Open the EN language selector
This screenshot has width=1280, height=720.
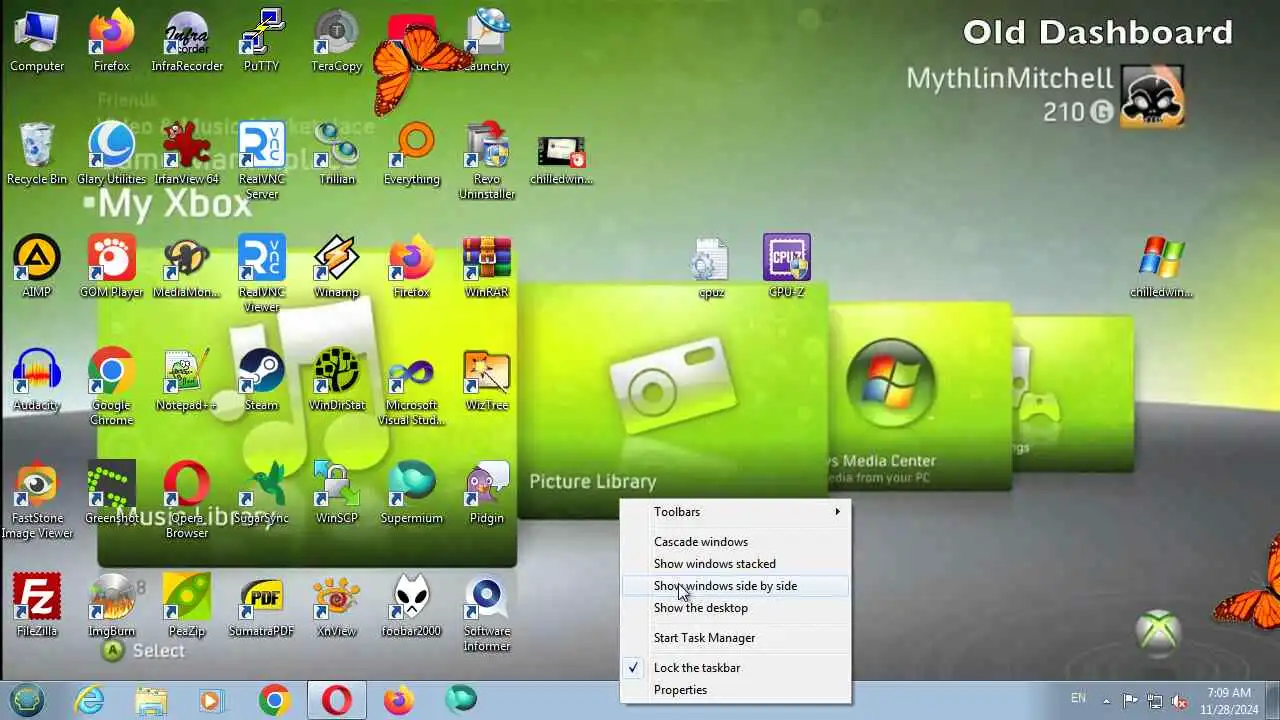pos(1078,698)
